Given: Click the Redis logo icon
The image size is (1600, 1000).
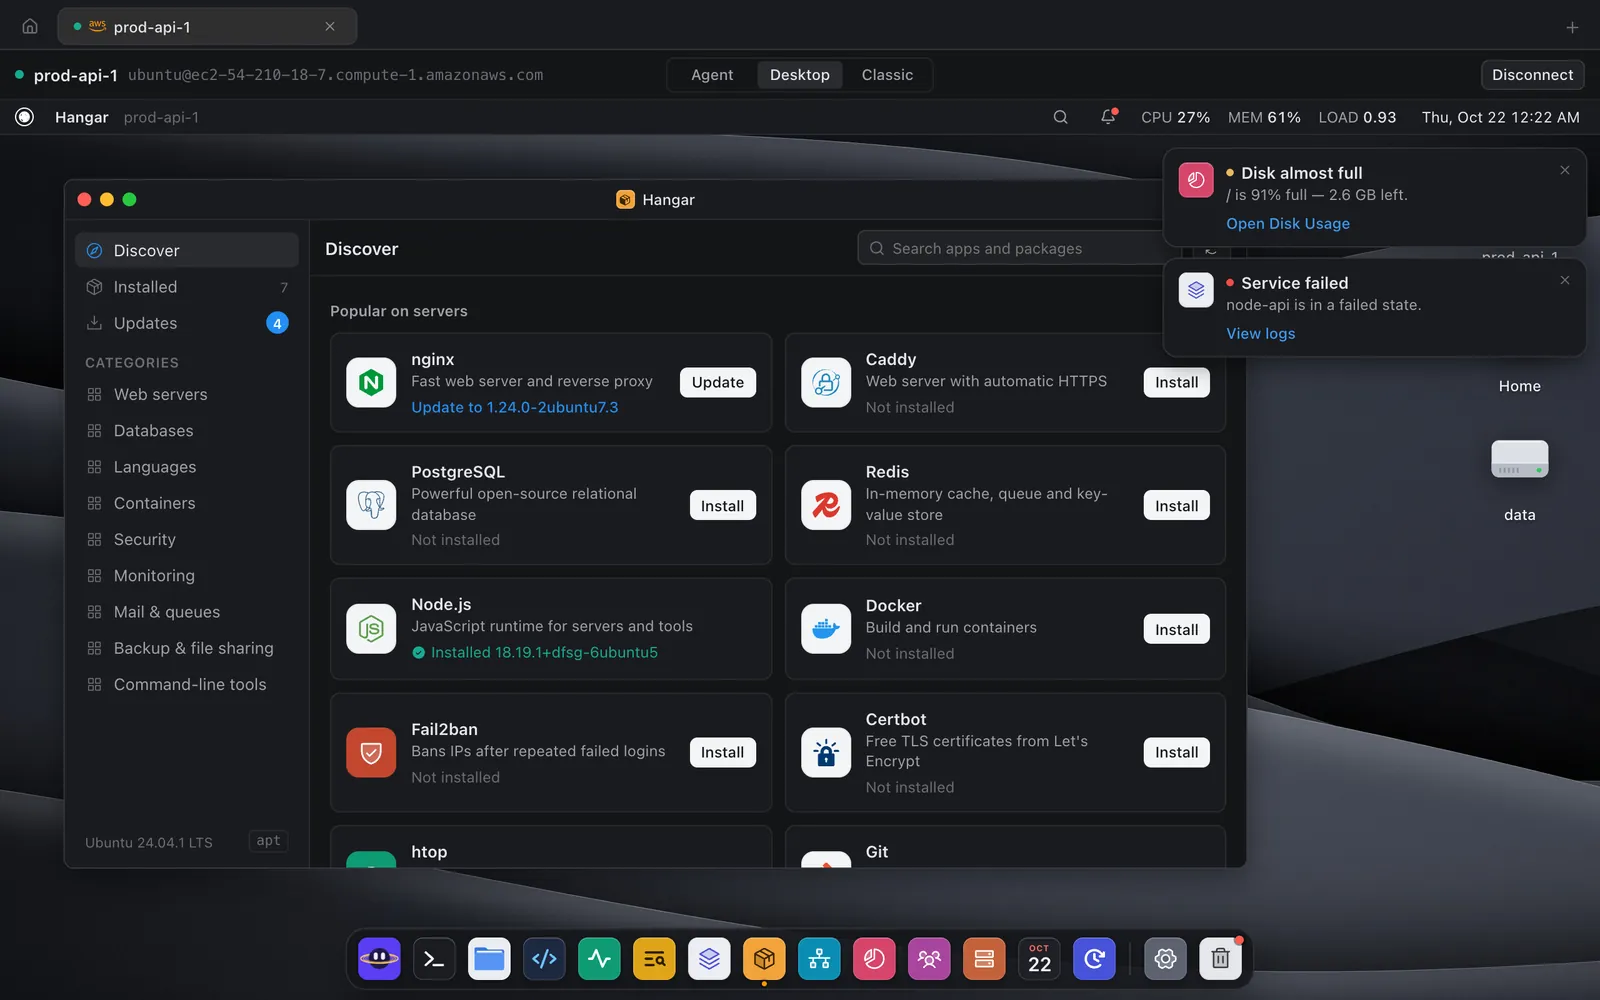Looking at the screenshot, I should pos(826,505).
